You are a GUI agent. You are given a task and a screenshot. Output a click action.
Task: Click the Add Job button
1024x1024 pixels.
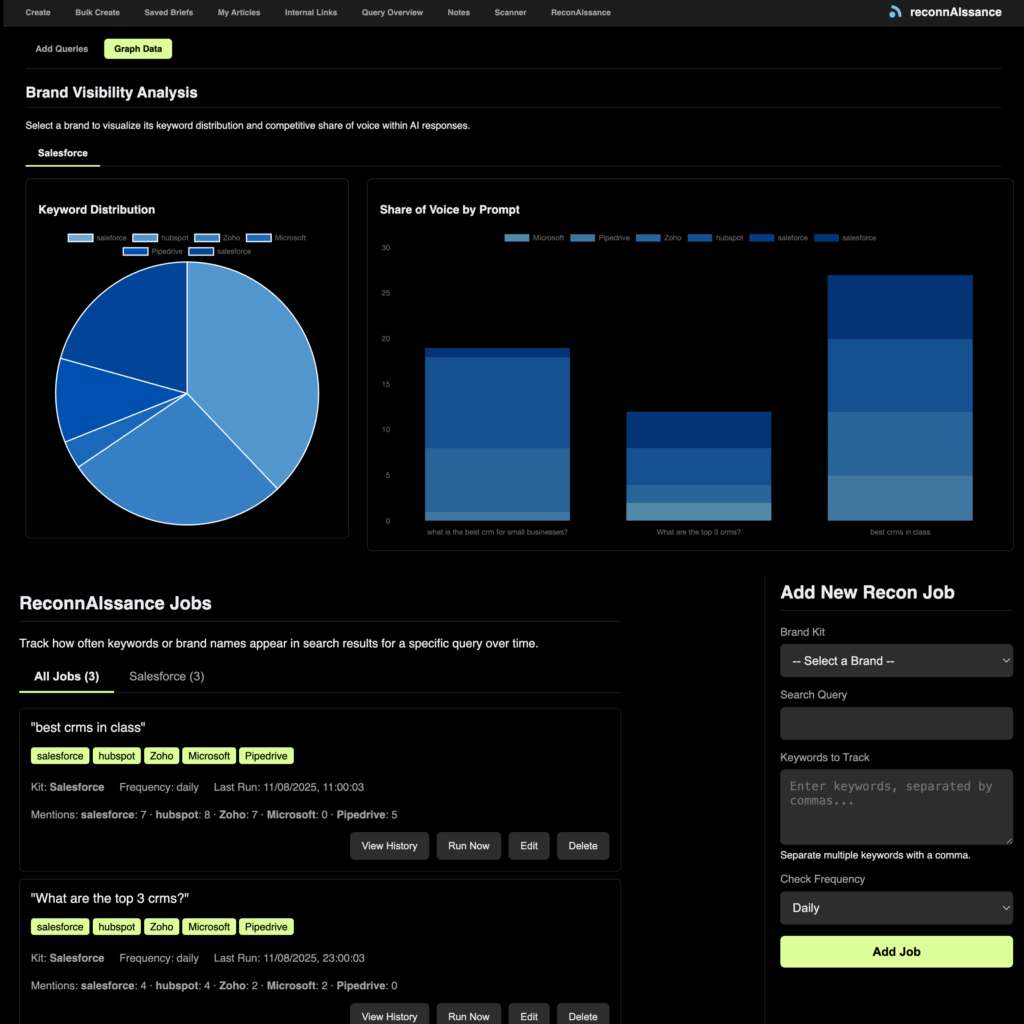click(896, 952)
